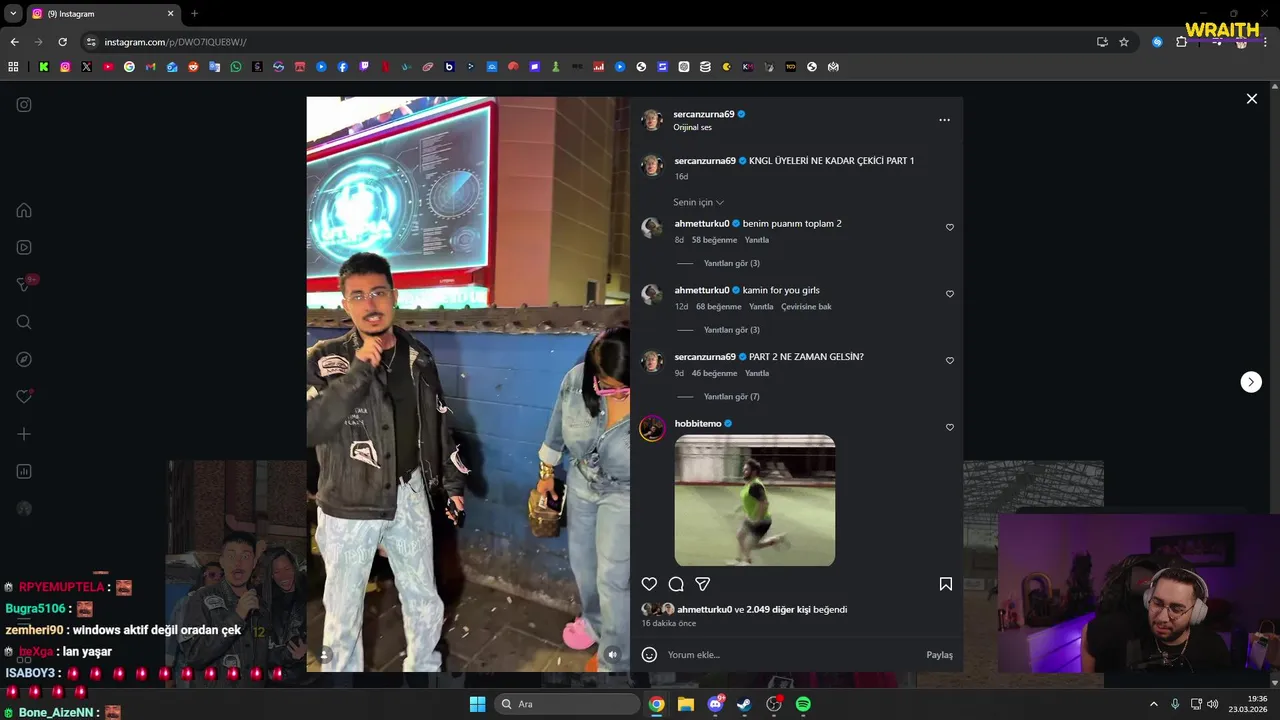1280x720 pixels.
Task: Open Instagram home from sidebar
Action: click(24, 210)
